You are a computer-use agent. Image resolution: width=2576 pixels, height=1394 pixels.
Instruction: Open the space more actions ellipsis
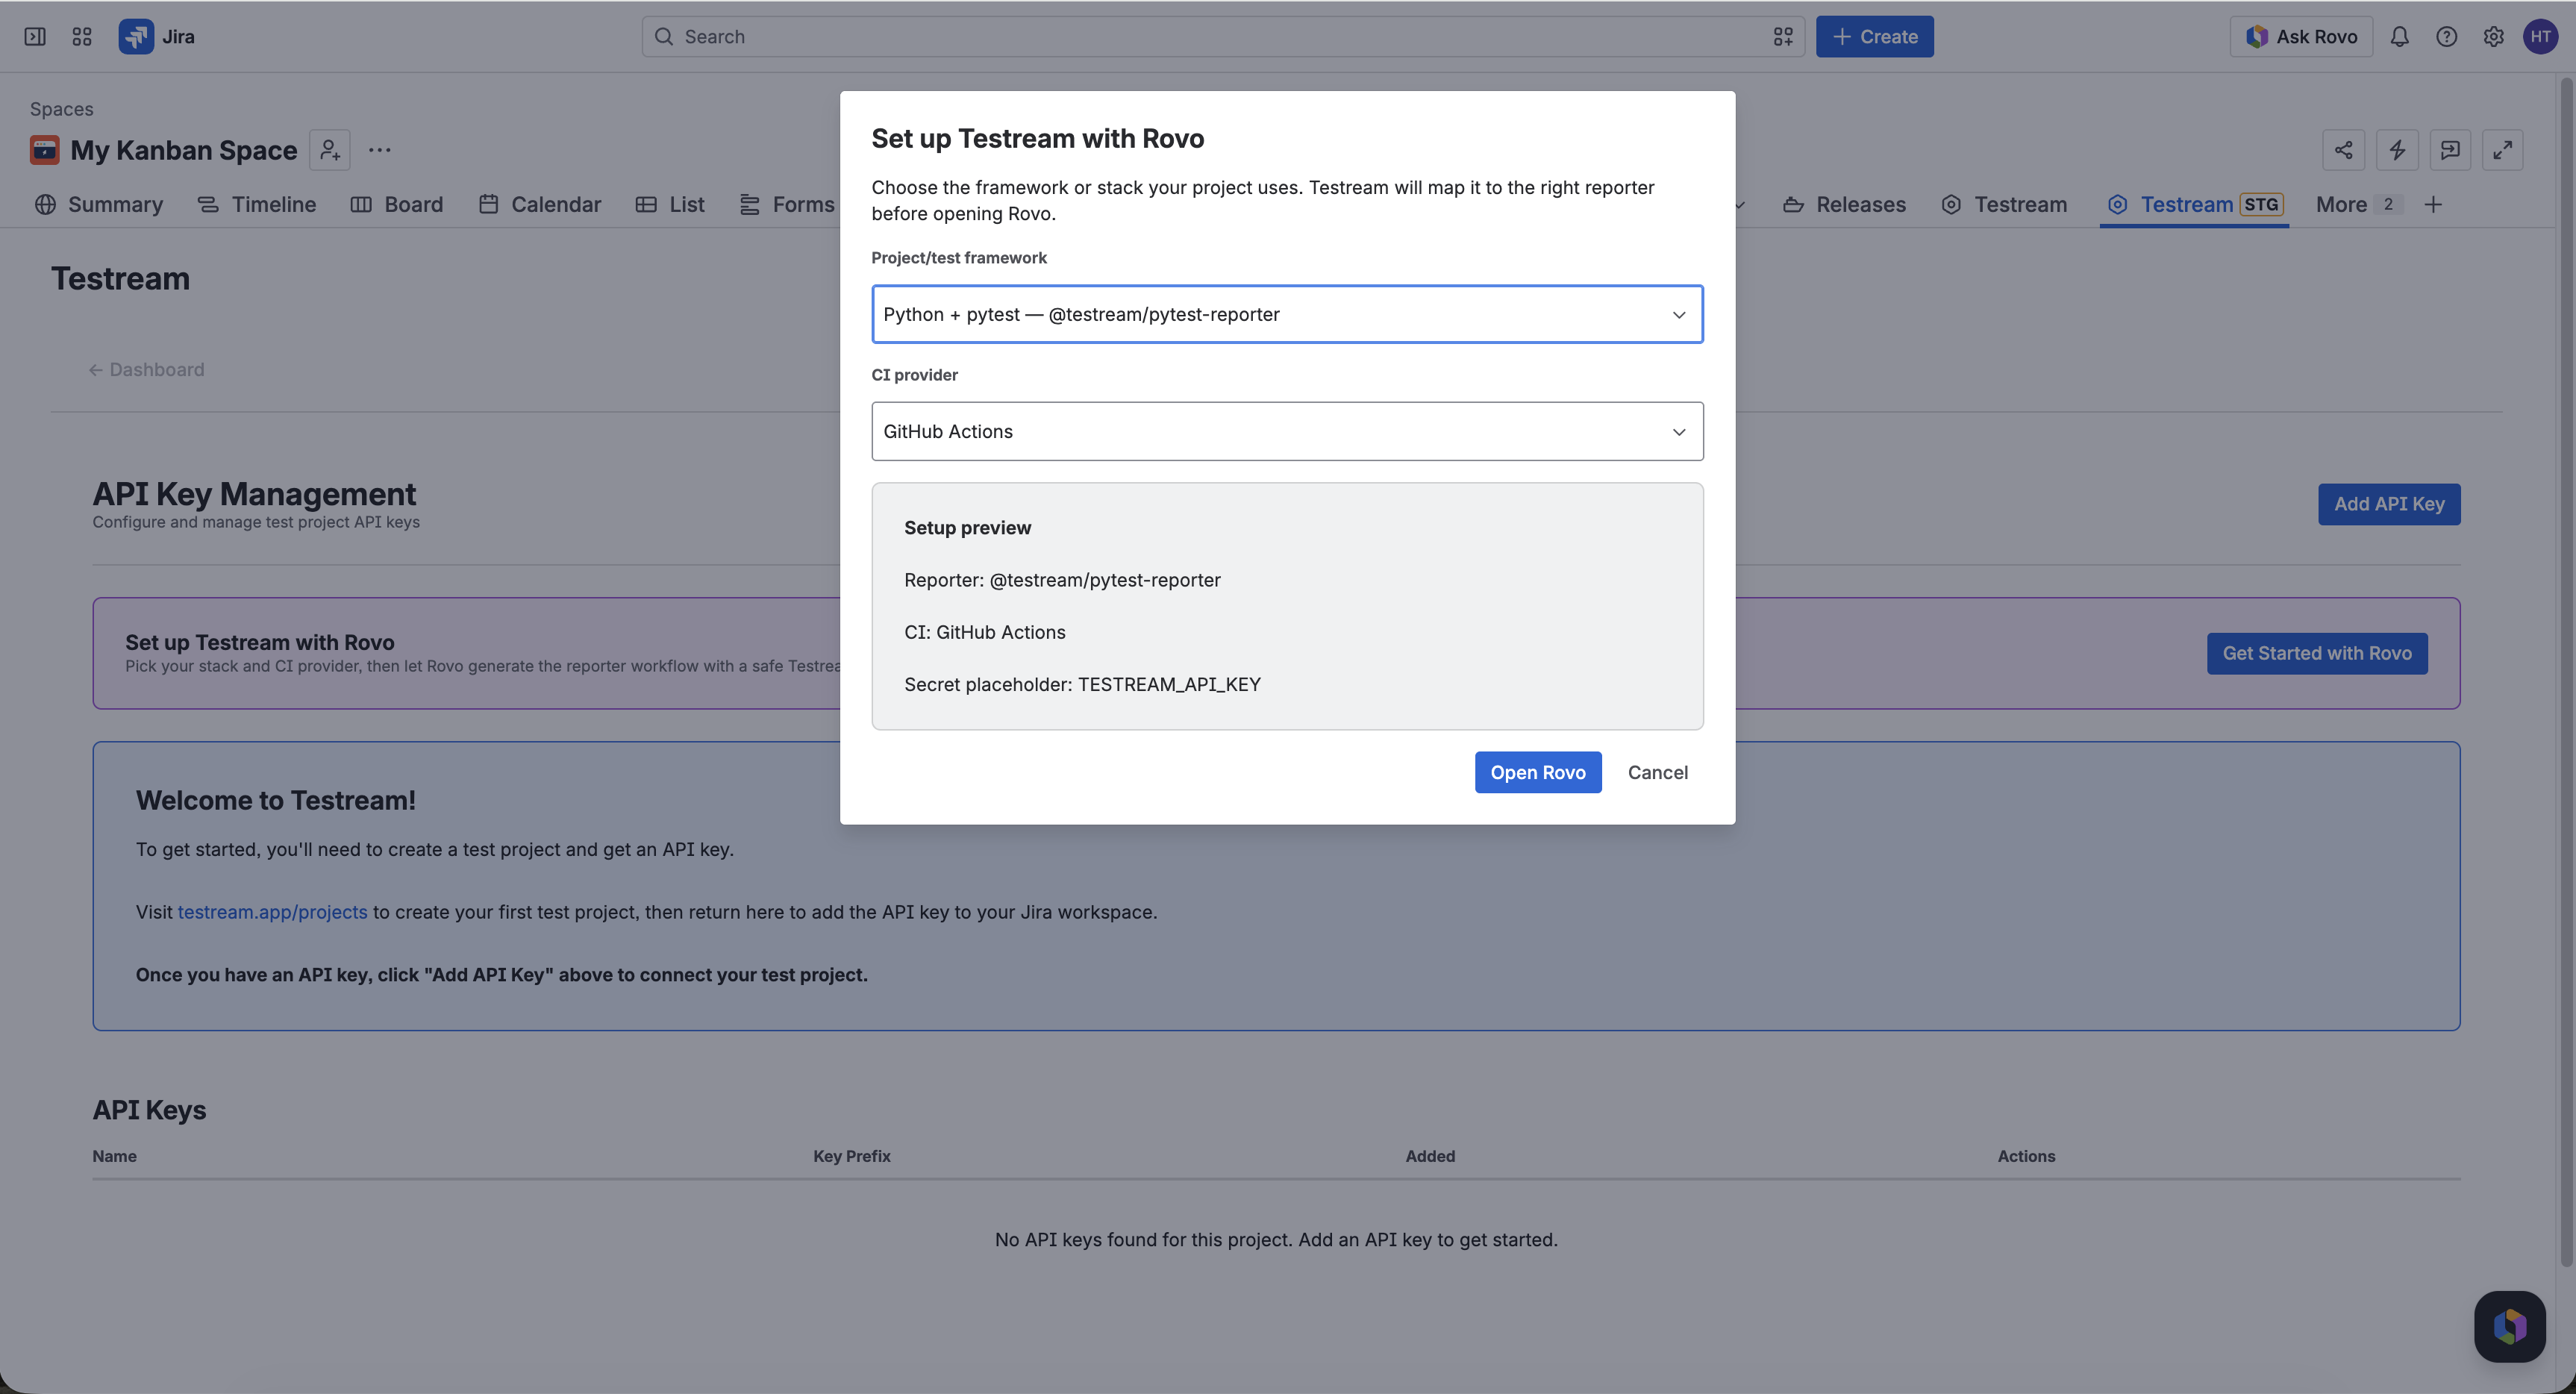(x=379, y=150)
